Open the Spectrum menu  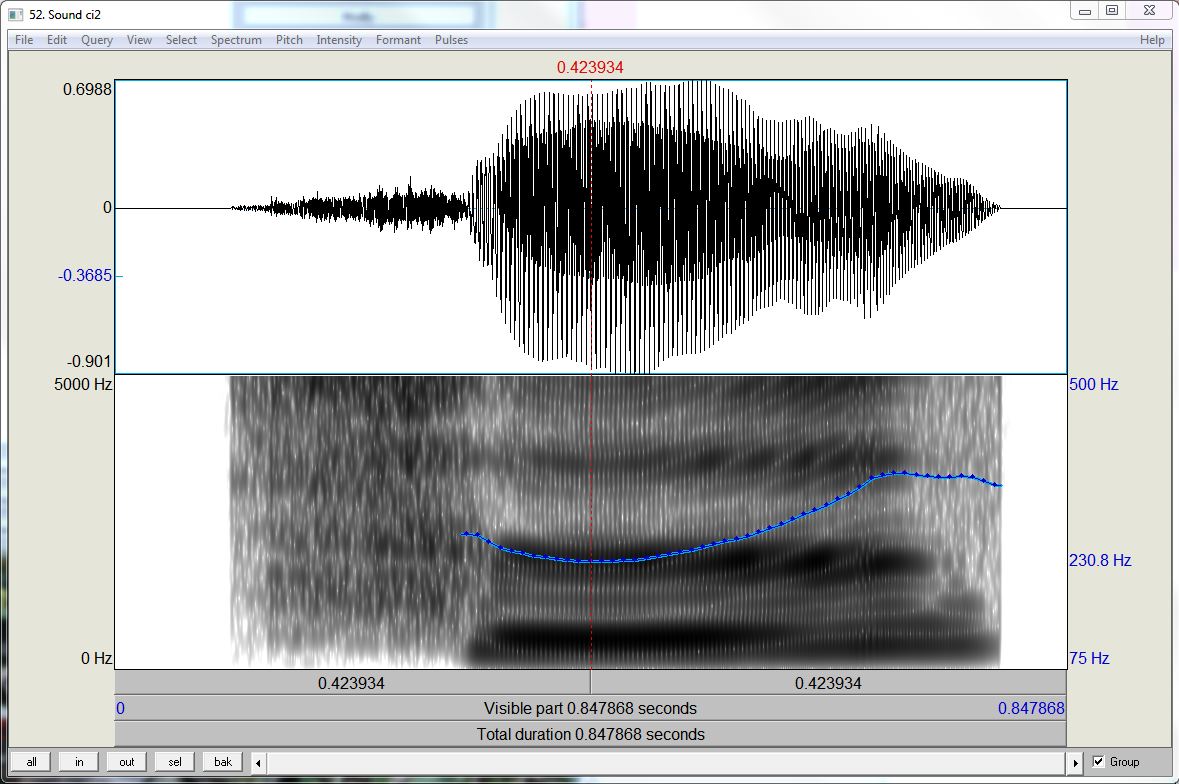click(x=236, y=40)
